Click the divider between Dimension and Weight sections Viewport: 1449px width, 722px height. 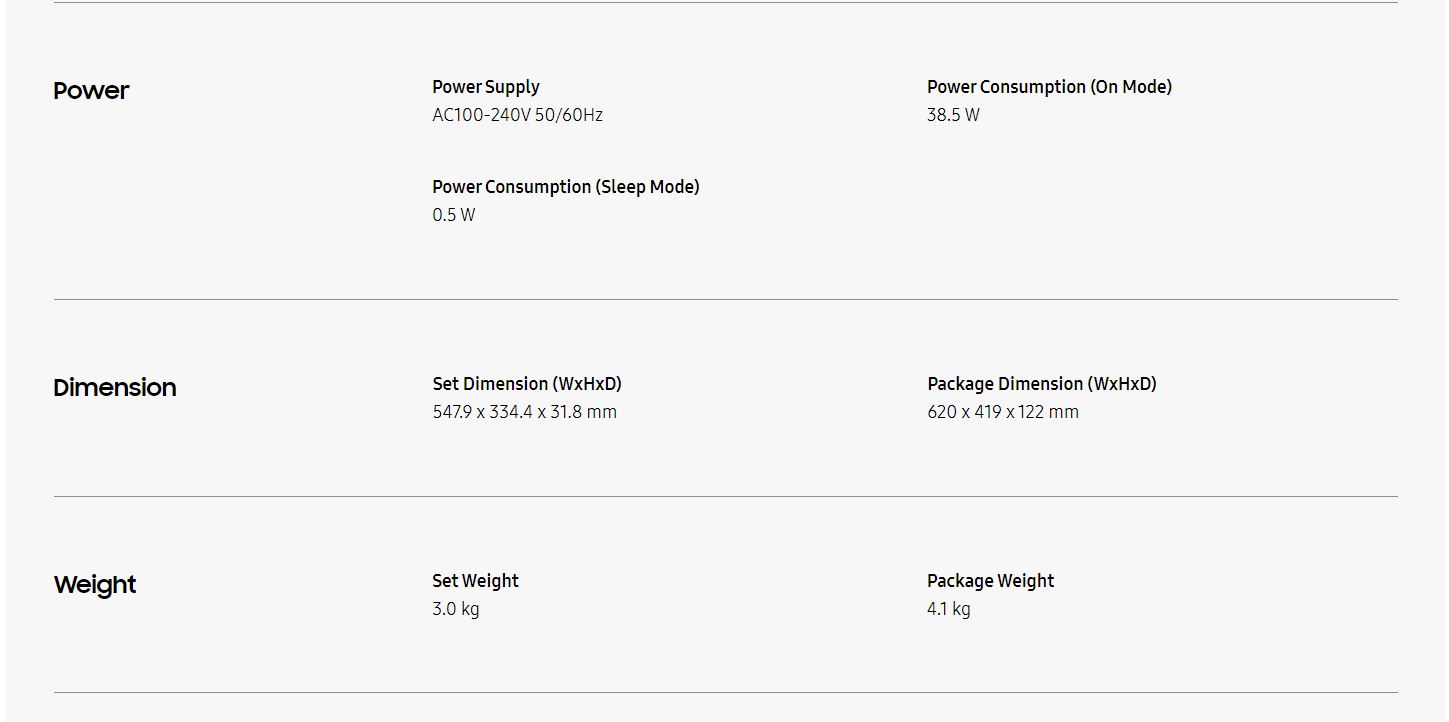(x=725, y=496)
